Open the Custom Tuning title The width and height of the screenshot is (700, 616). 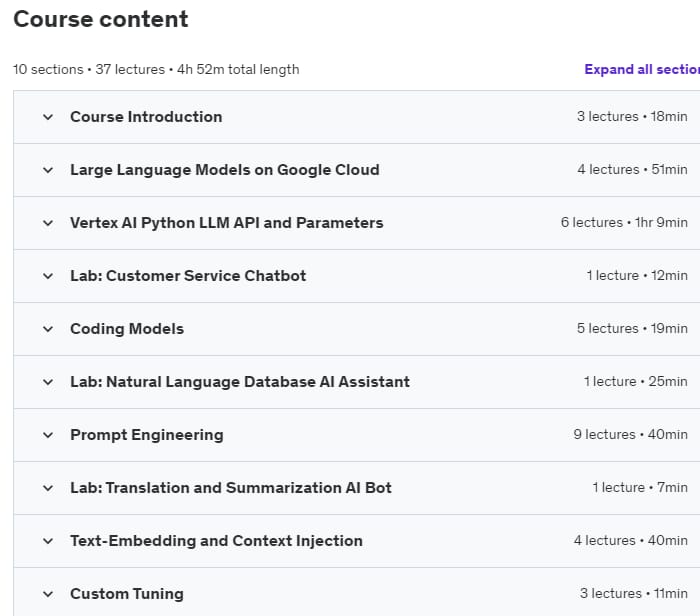(x=127, y=594)
